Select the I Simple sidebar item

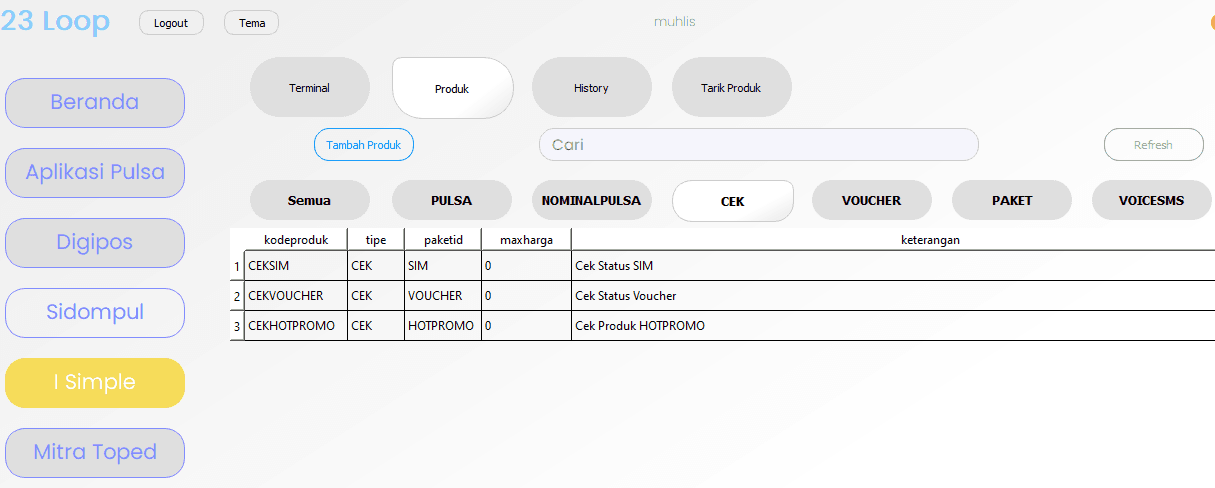pos(95,383)
